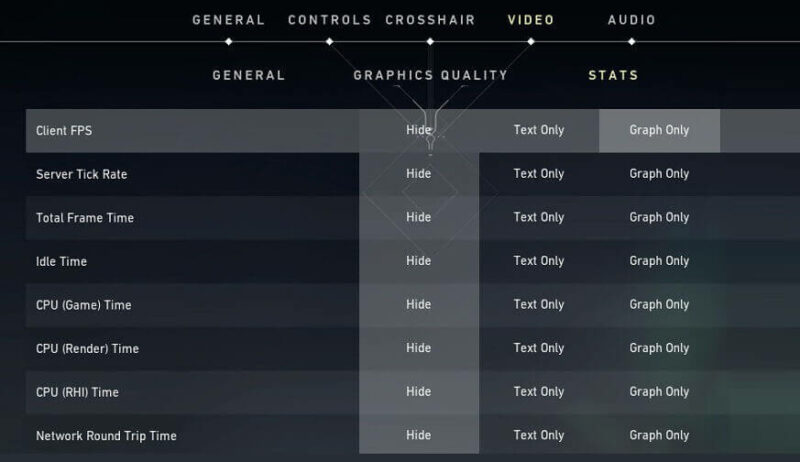
Task: Set Client FPS to Text Only
Action: pos(539,131)
